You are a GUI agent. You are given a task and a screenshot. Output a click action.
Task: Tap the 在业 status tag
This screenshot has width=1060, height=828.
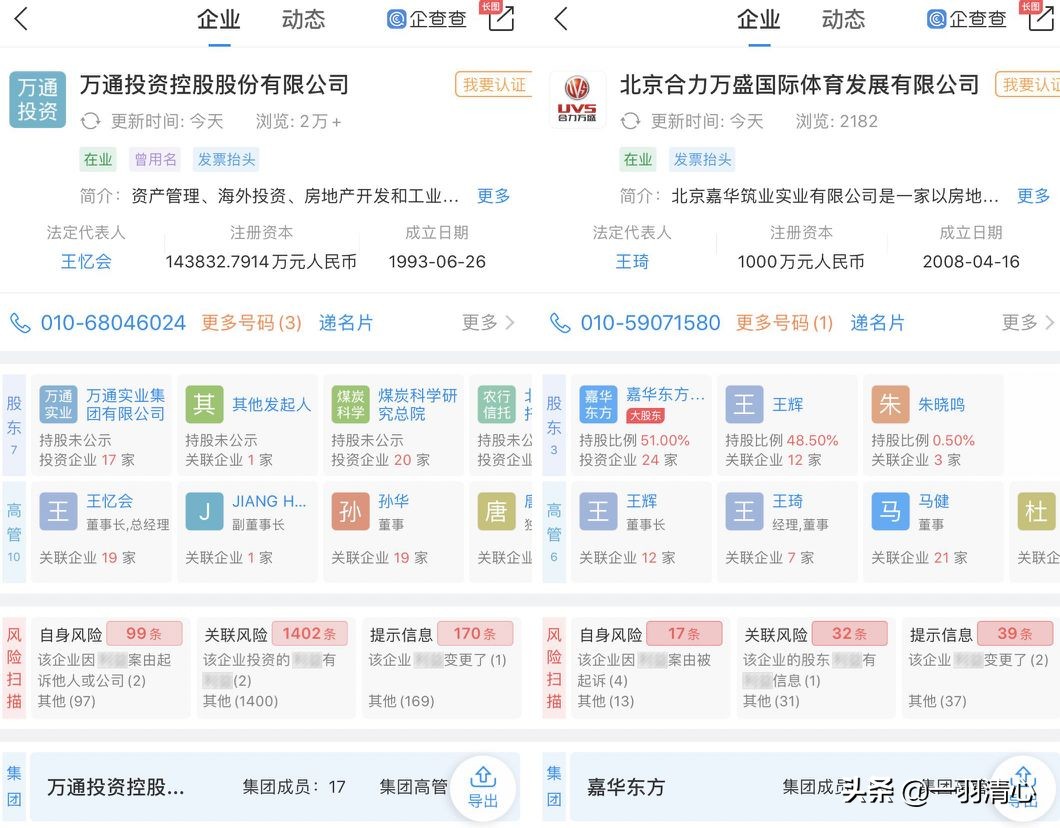coord(97,159)
